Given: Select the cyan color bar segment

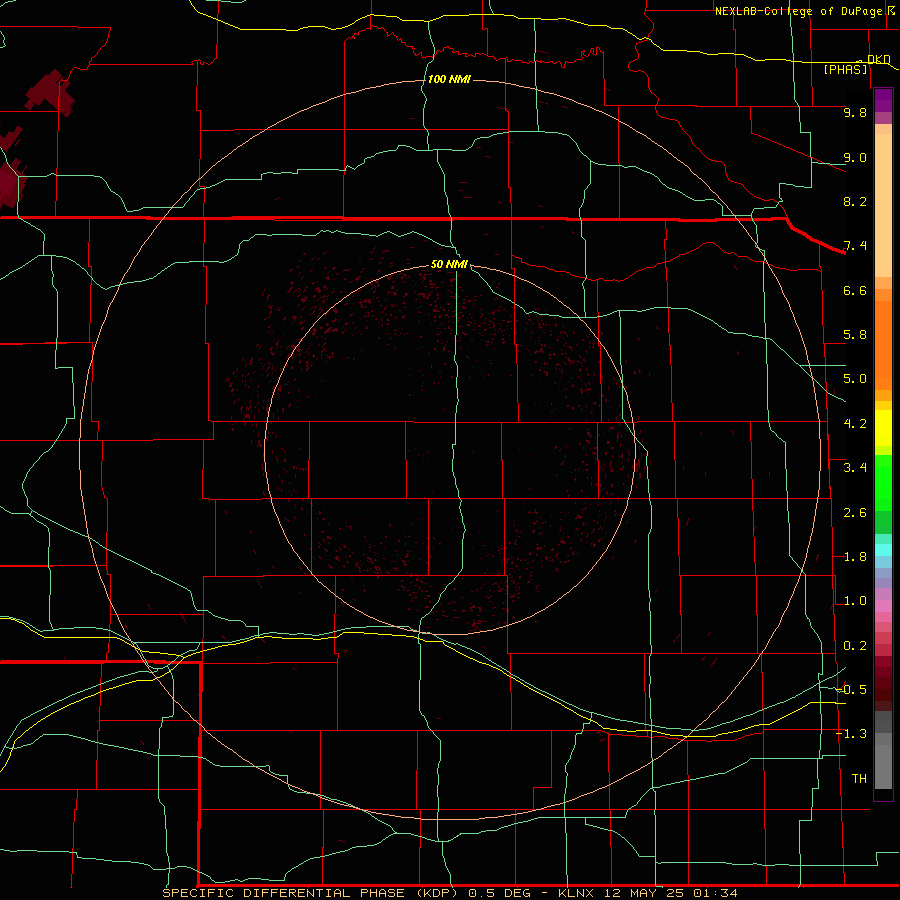Looking at the screenshot, I should [x=883, y=550].
